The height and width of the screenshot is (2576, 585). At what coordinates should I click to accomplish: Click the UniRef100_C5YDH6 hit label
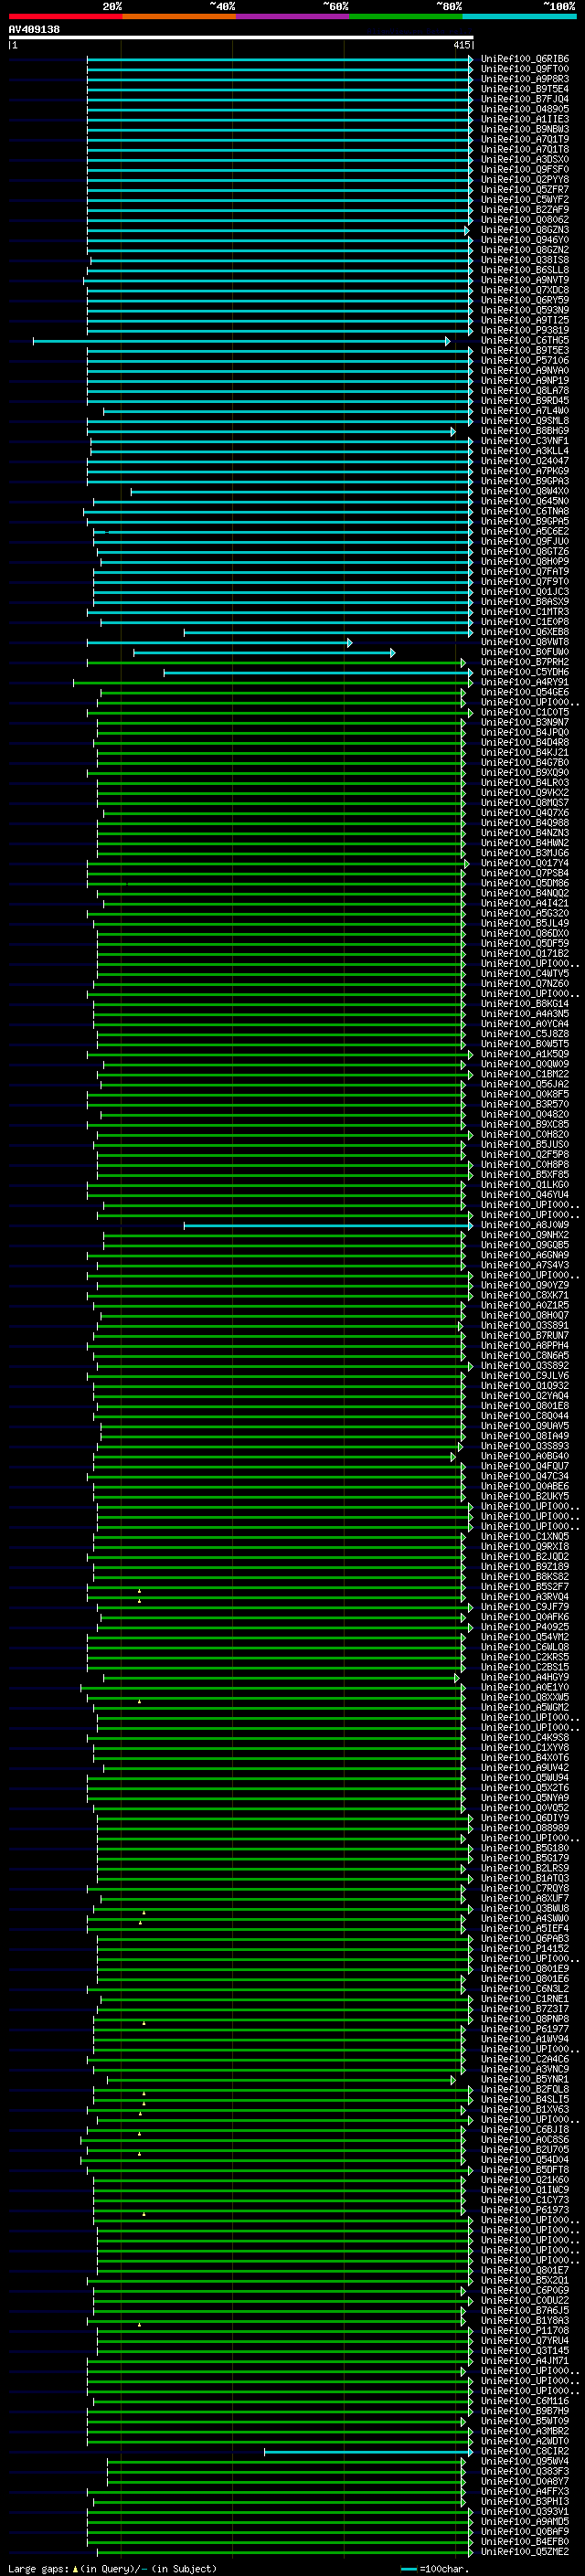[x=525, y=672]
